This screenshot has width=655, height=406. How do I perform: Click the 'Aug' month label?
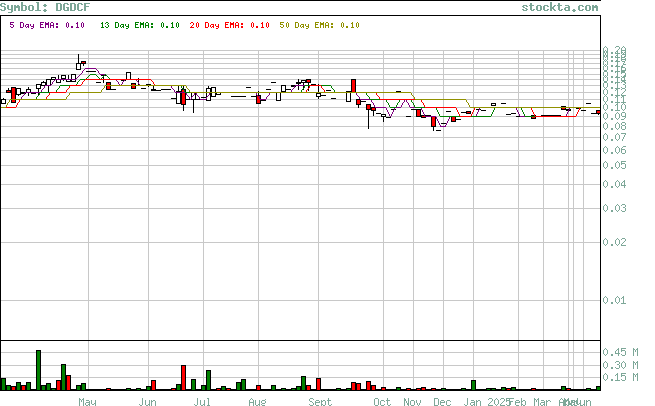(257, 402)
